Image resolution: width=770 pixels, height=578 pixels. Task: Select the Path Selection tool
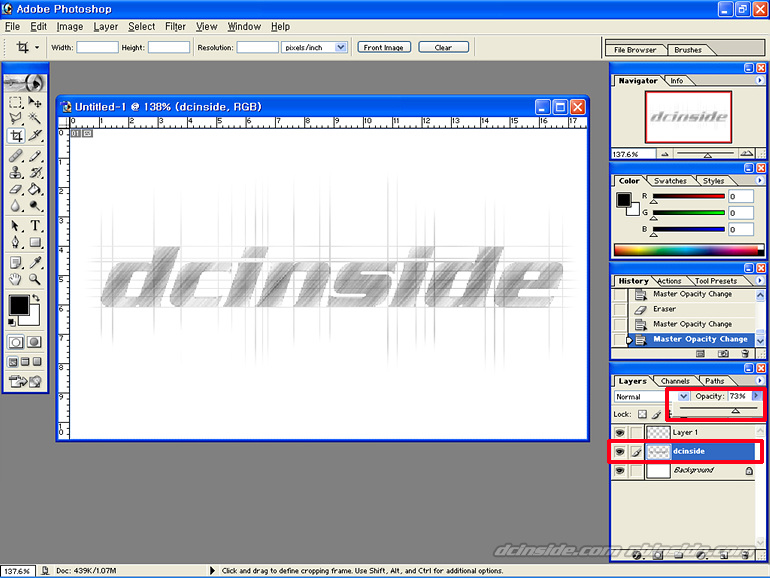click(x=16, y=226)
